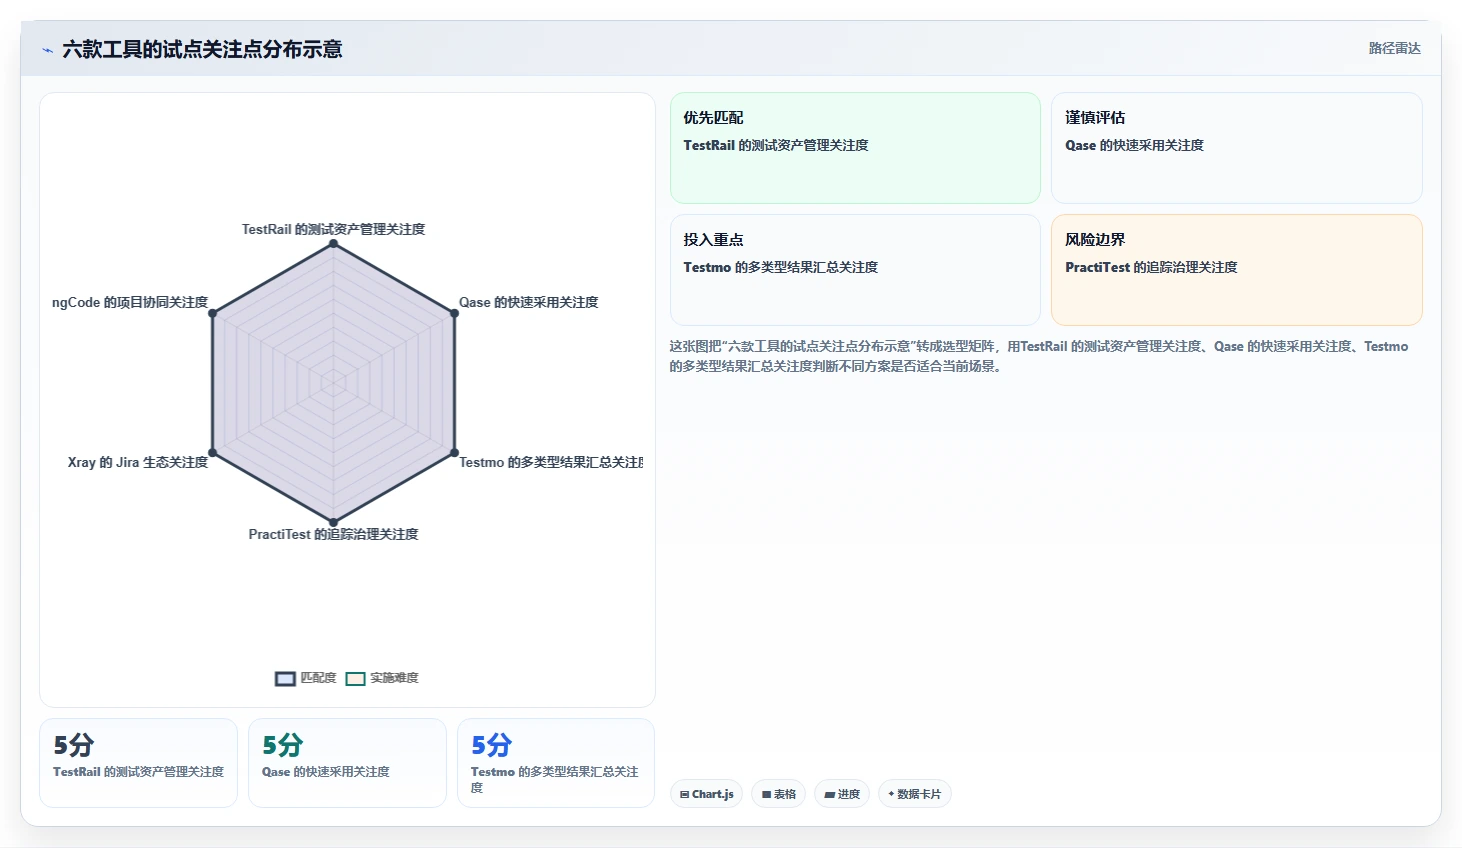Click the TestRail radar data point at top
Viewport: 1462px width, 848px height.
click(333, 243)
